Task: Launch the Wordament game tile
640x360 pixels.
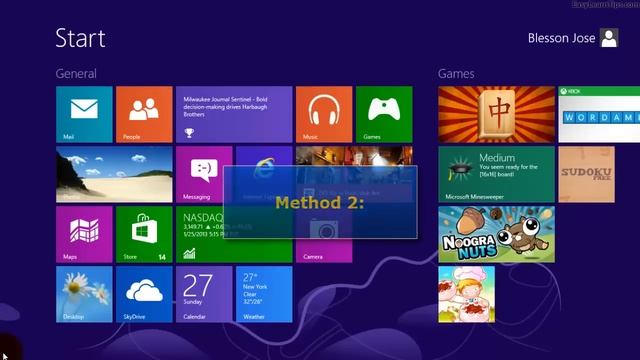Action: pyautogui.click(x=599, y=114)
